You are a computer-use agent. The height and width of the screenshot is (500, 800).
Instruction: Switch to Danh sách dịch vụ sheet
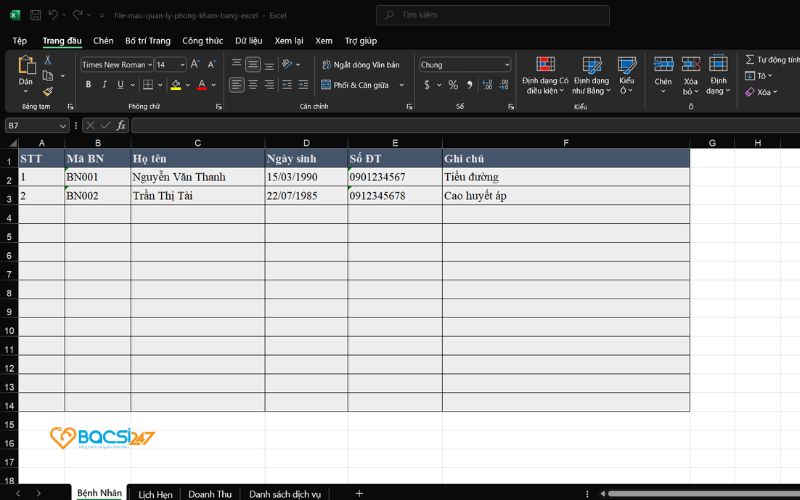[285, 494]
